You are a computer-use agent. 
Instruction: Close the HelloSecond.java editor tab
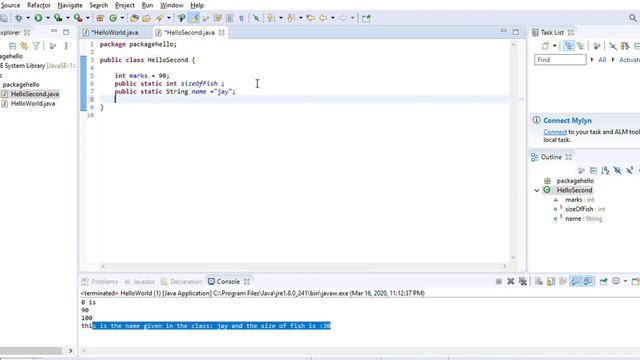click(x=222, y=32)
